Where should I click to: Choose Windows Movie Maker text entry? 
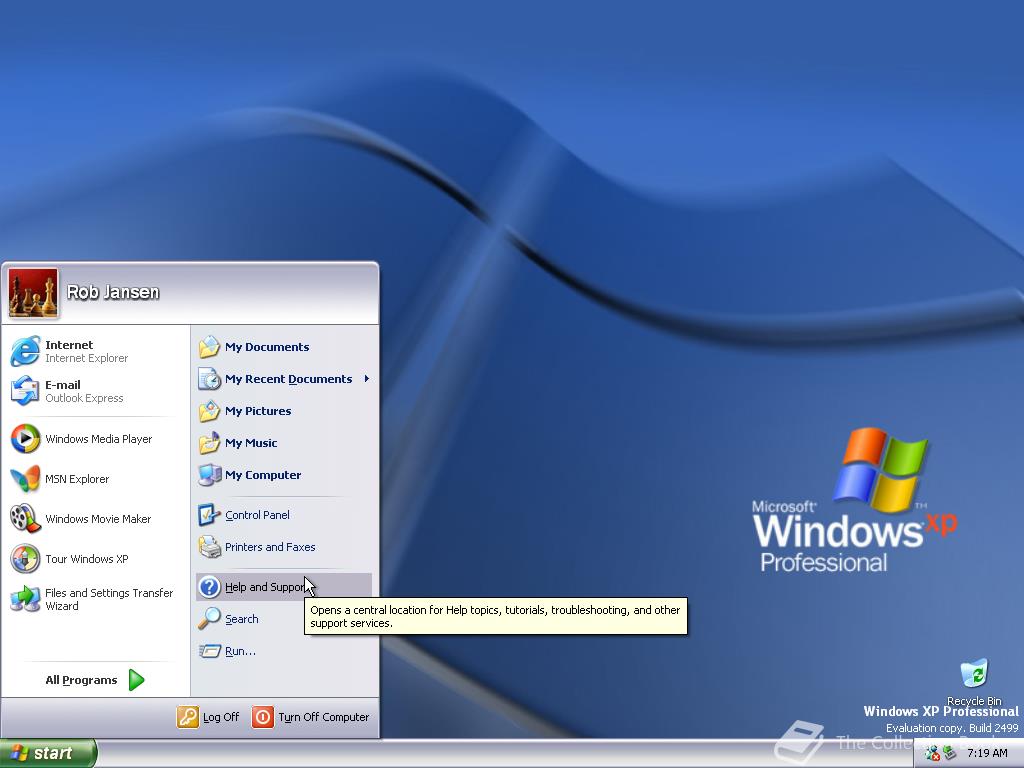98,519
